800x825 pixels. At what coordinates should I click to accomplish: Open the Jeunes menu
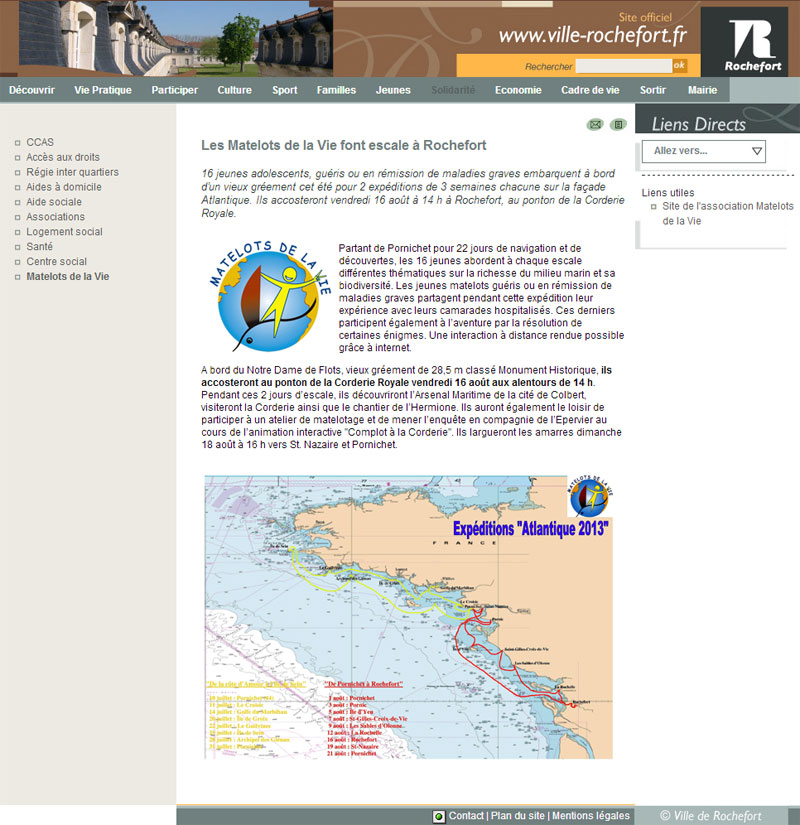coord(393,90)
